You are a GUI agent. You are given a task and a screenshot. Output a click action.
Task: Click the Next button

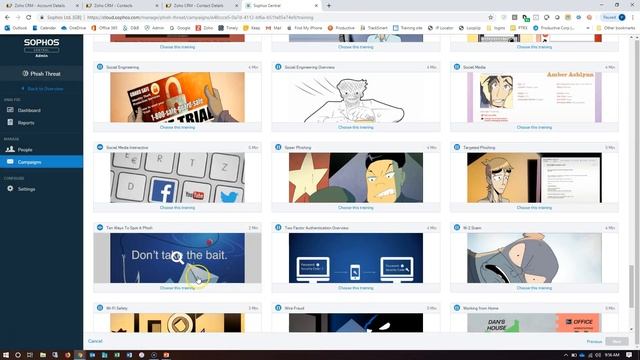point(617,341)
